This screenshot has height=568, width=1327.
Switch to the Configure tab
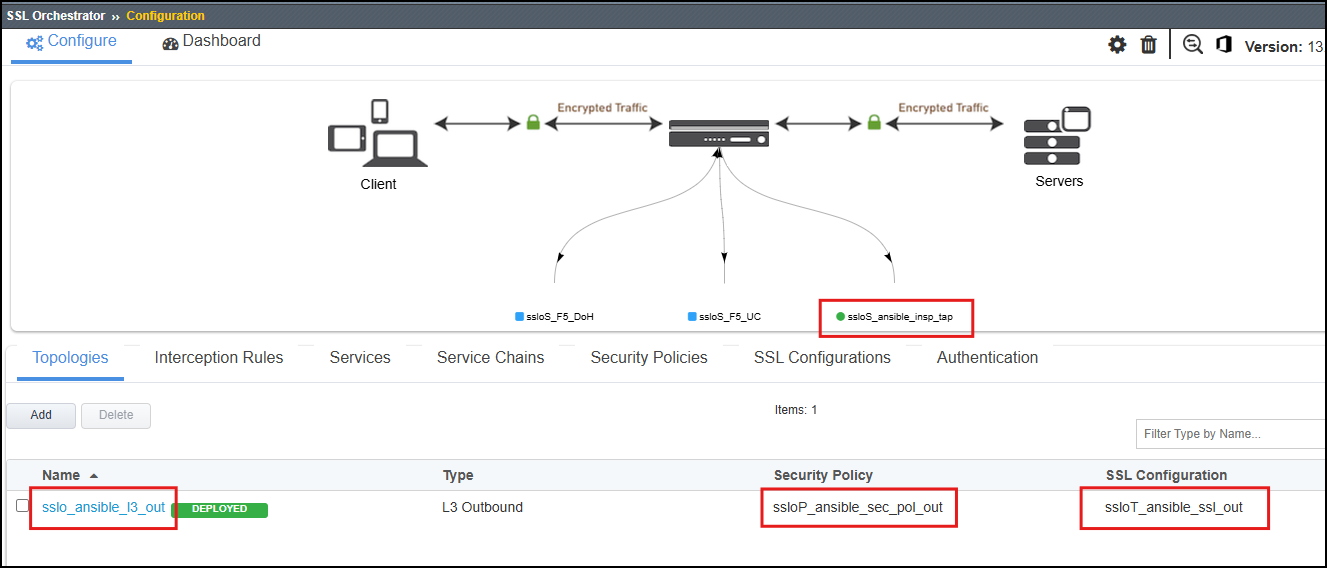[71, 42]
